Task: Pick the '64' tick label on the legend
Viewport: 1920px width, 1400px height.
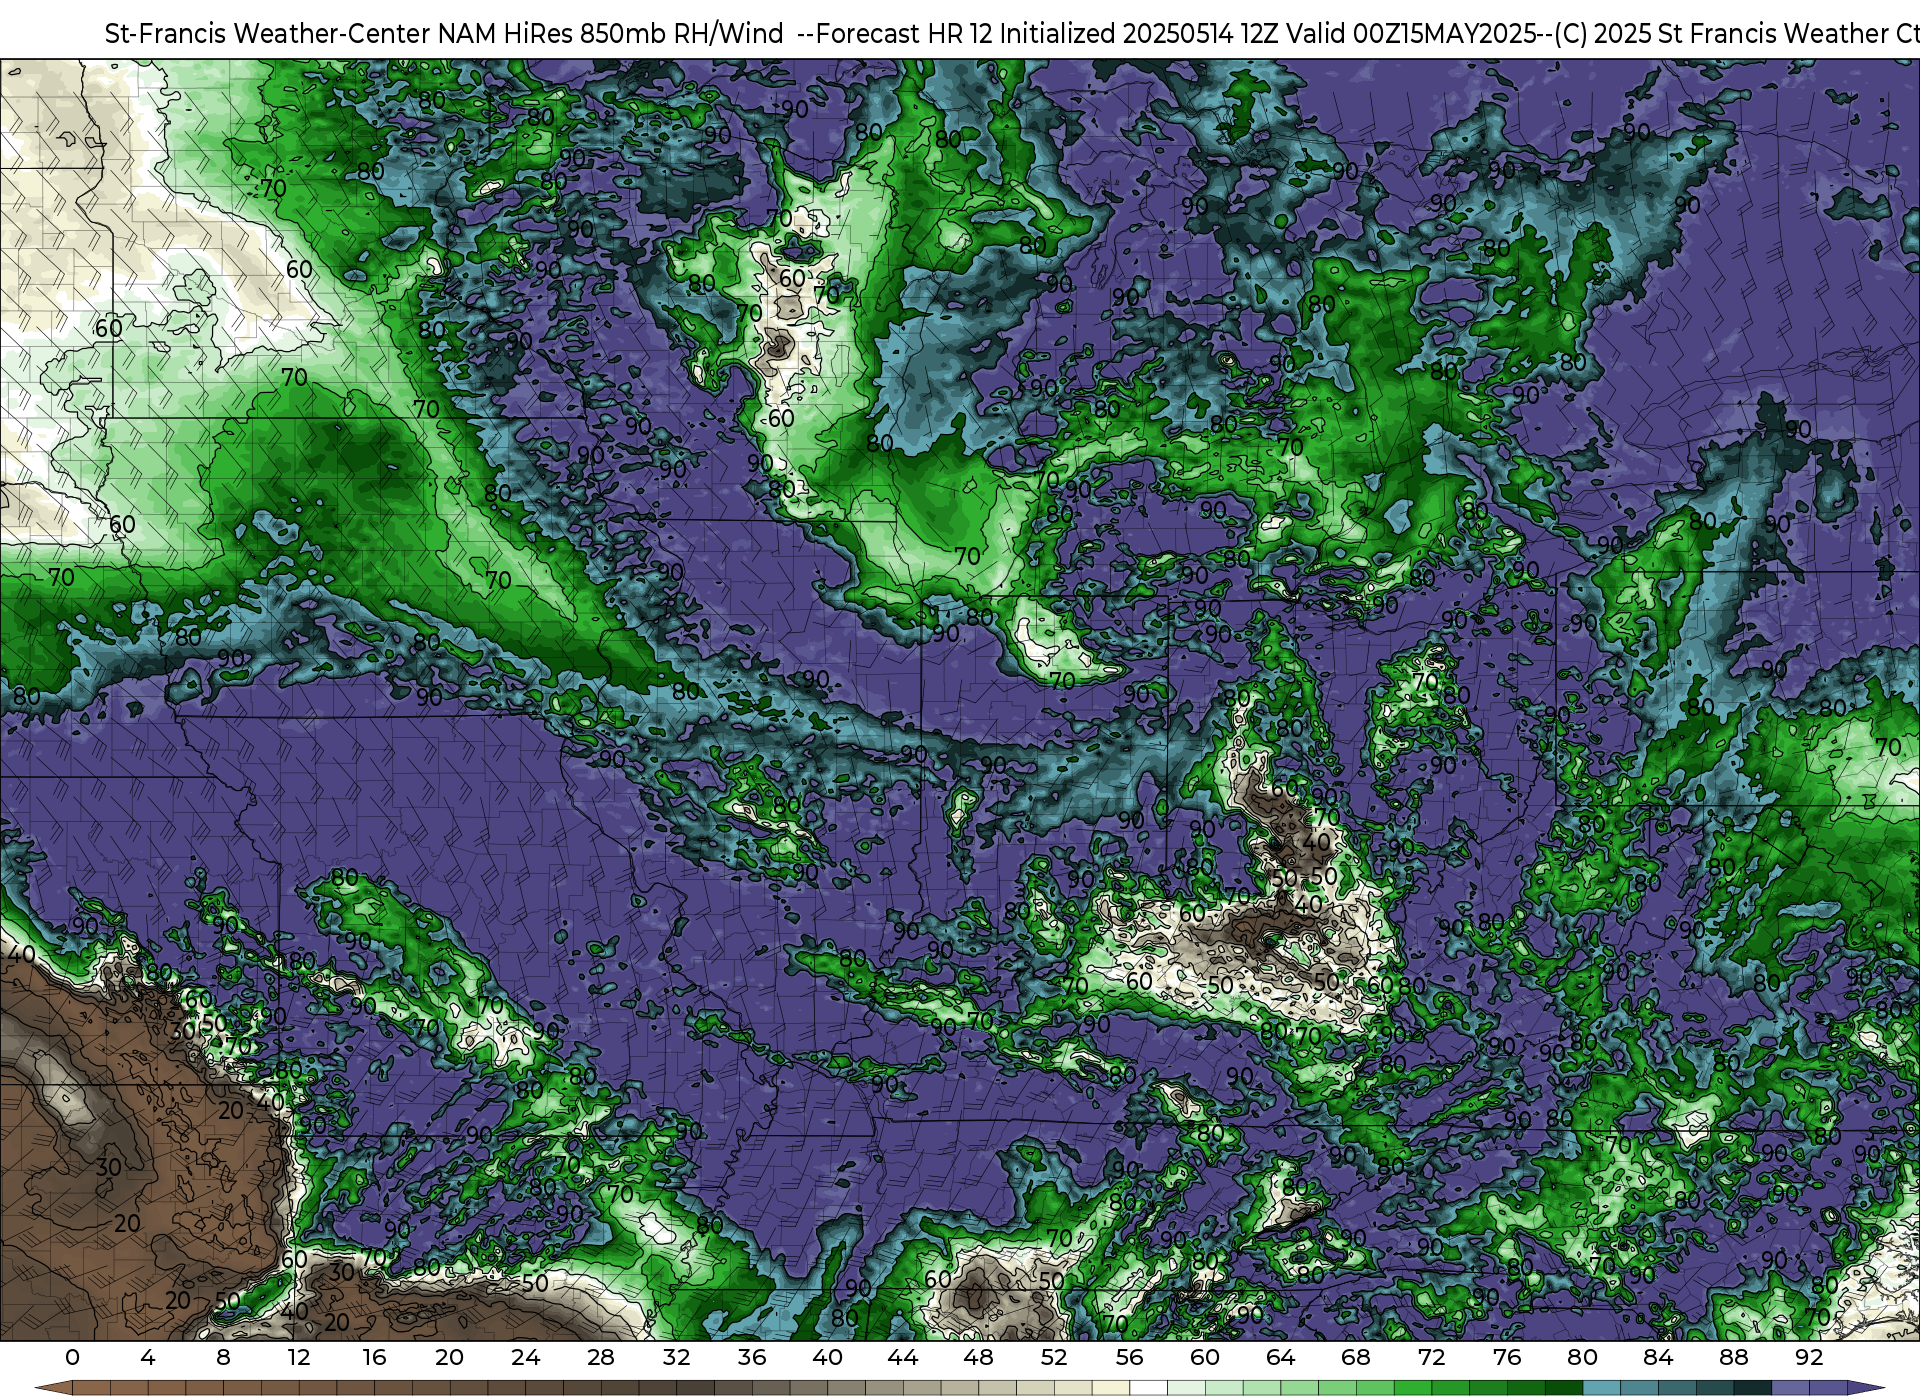Action: [x=1280, y=1357]
